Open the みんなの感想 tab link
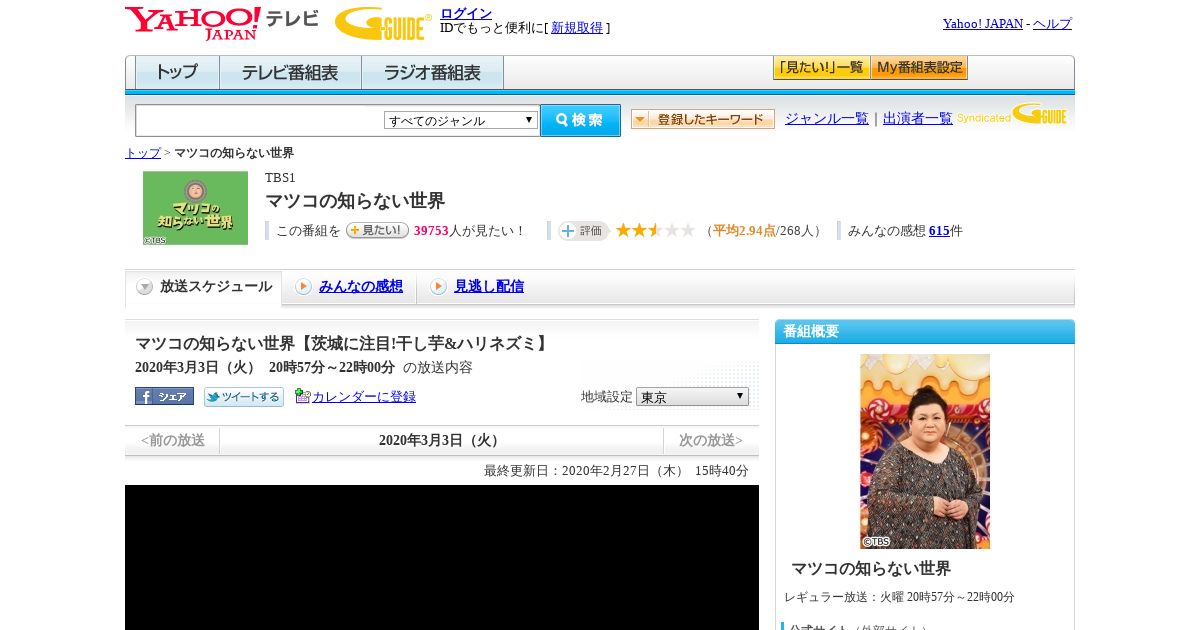The width and height of the screenshot is (1200, 630). (361, 287)
